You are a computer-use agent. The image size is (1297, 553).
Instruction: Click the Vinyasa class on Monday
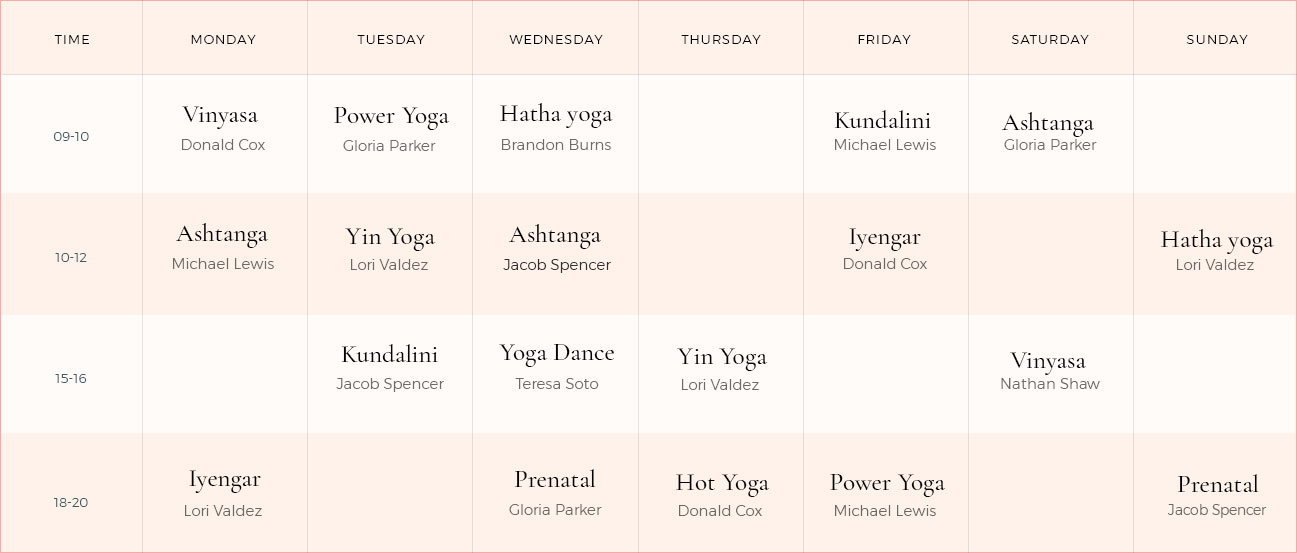(x=220, y=116)
